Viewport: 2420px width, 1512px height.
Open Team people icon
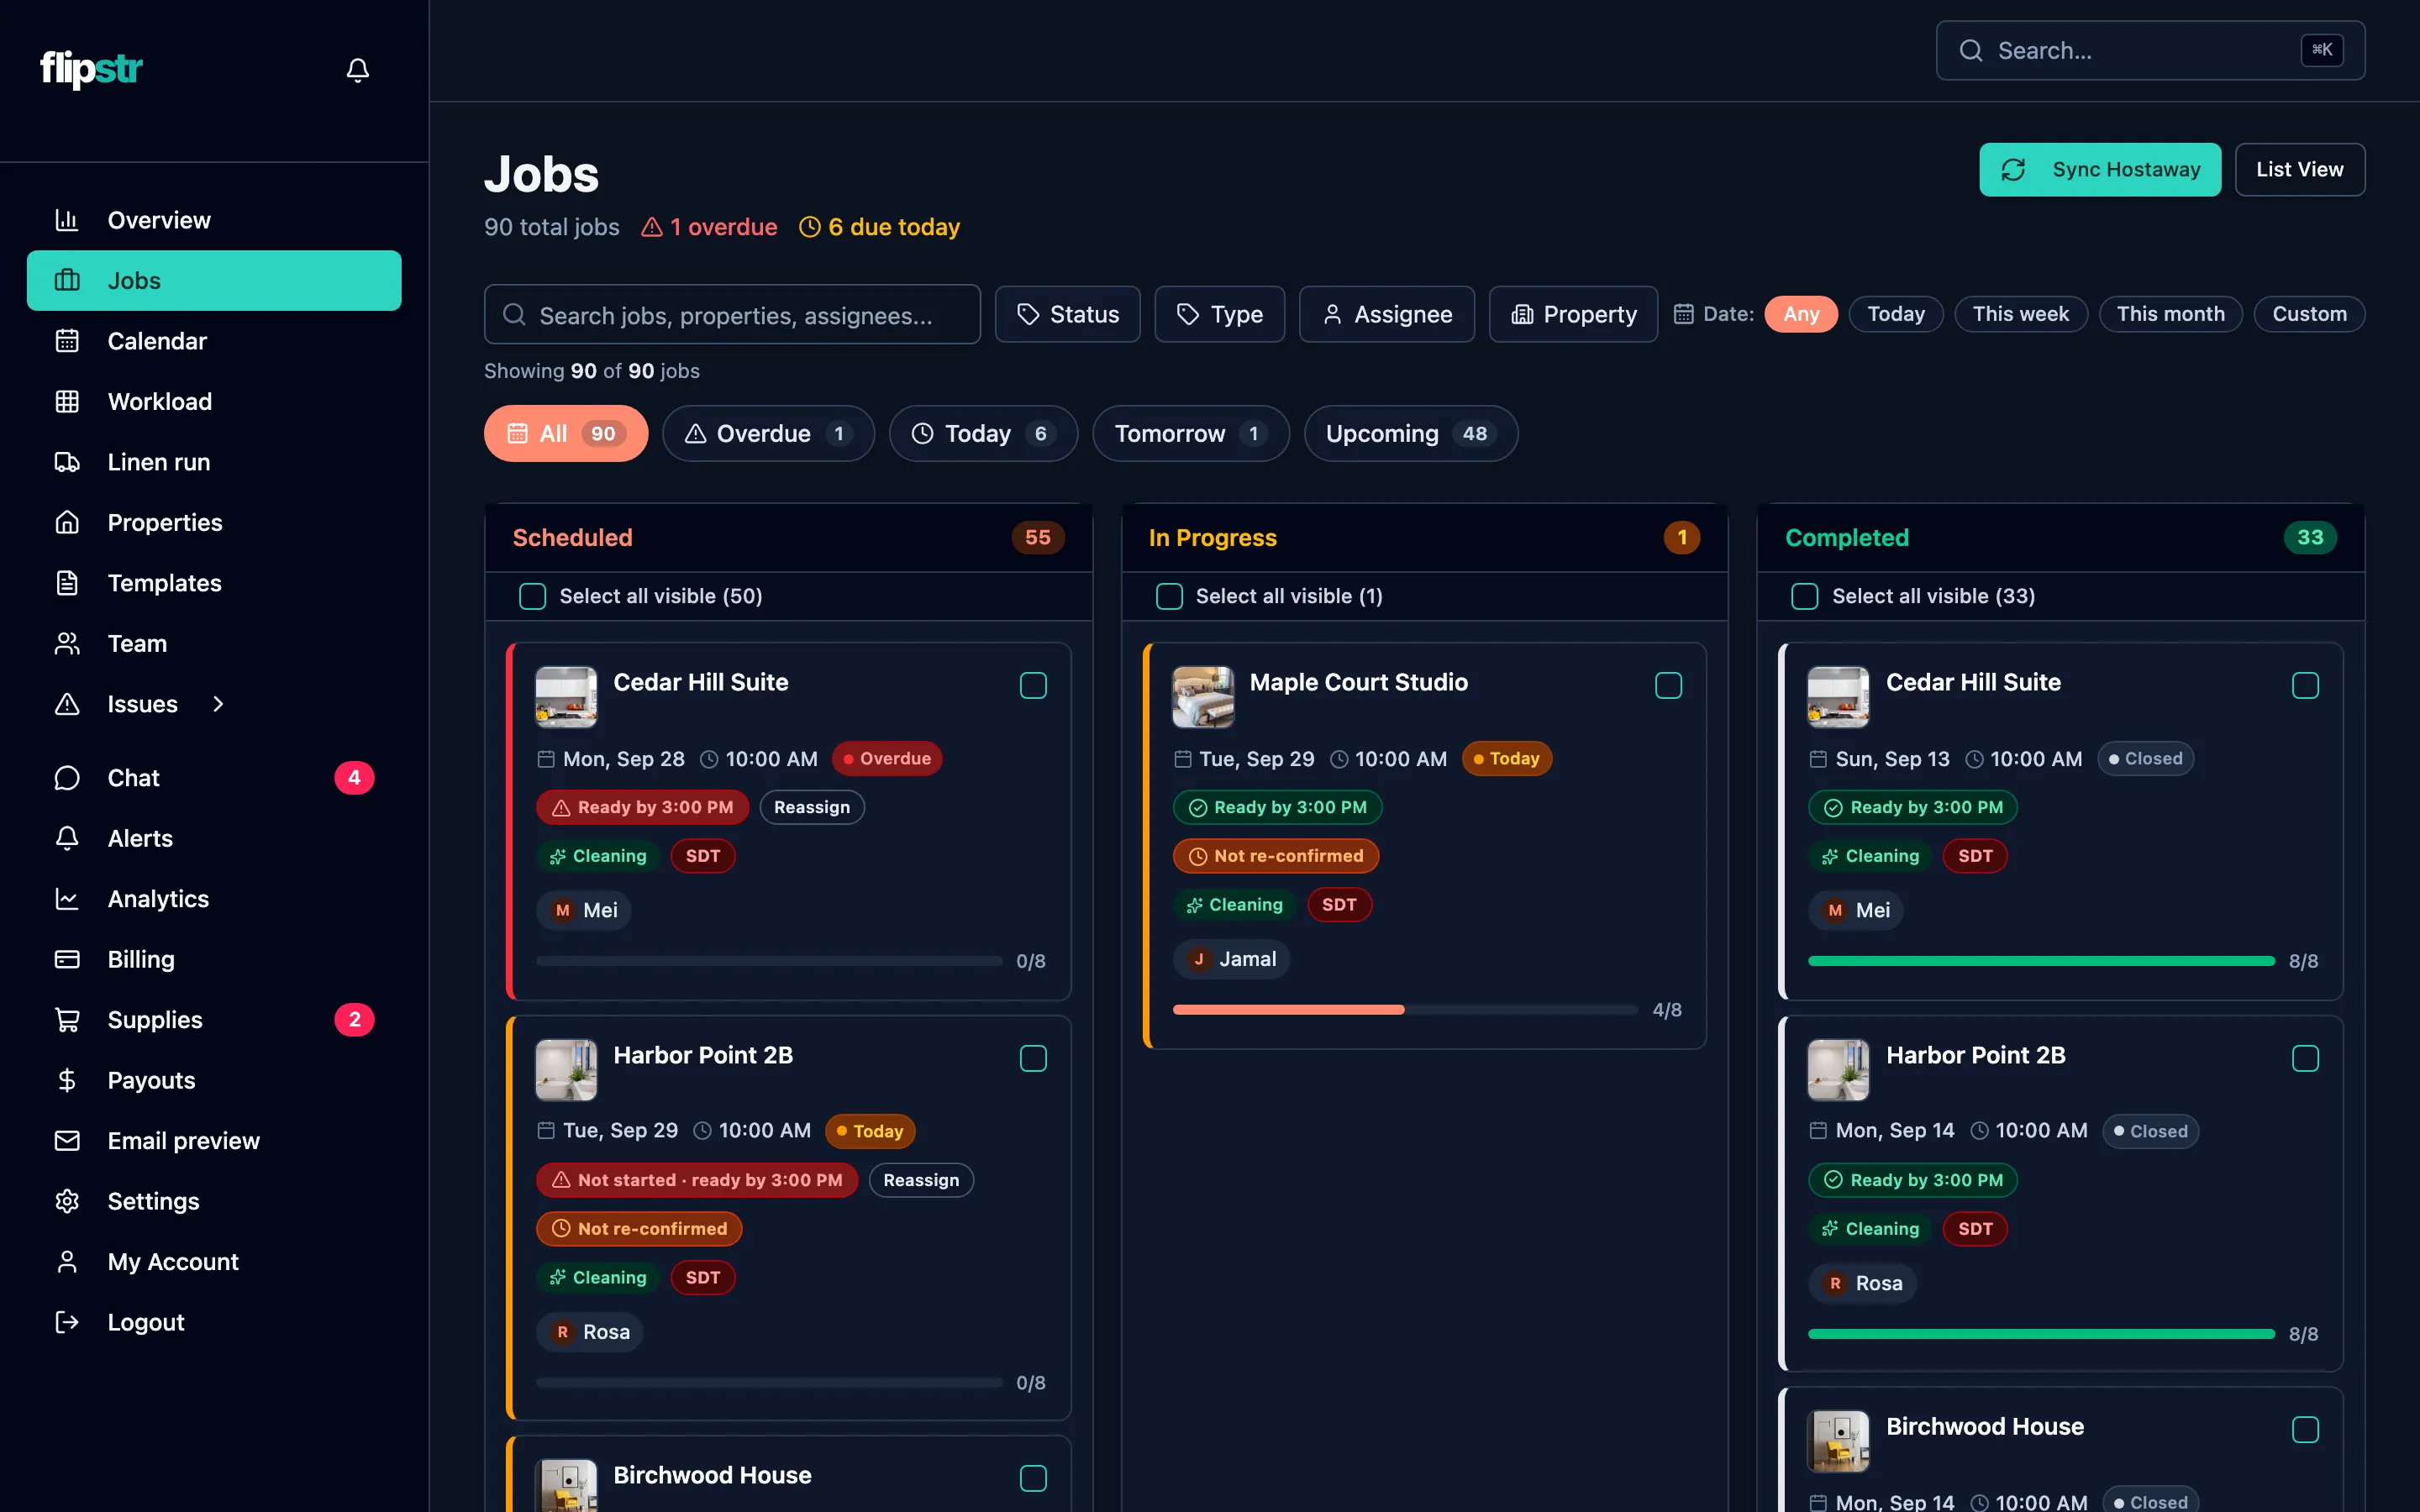[x=67, y=643]
